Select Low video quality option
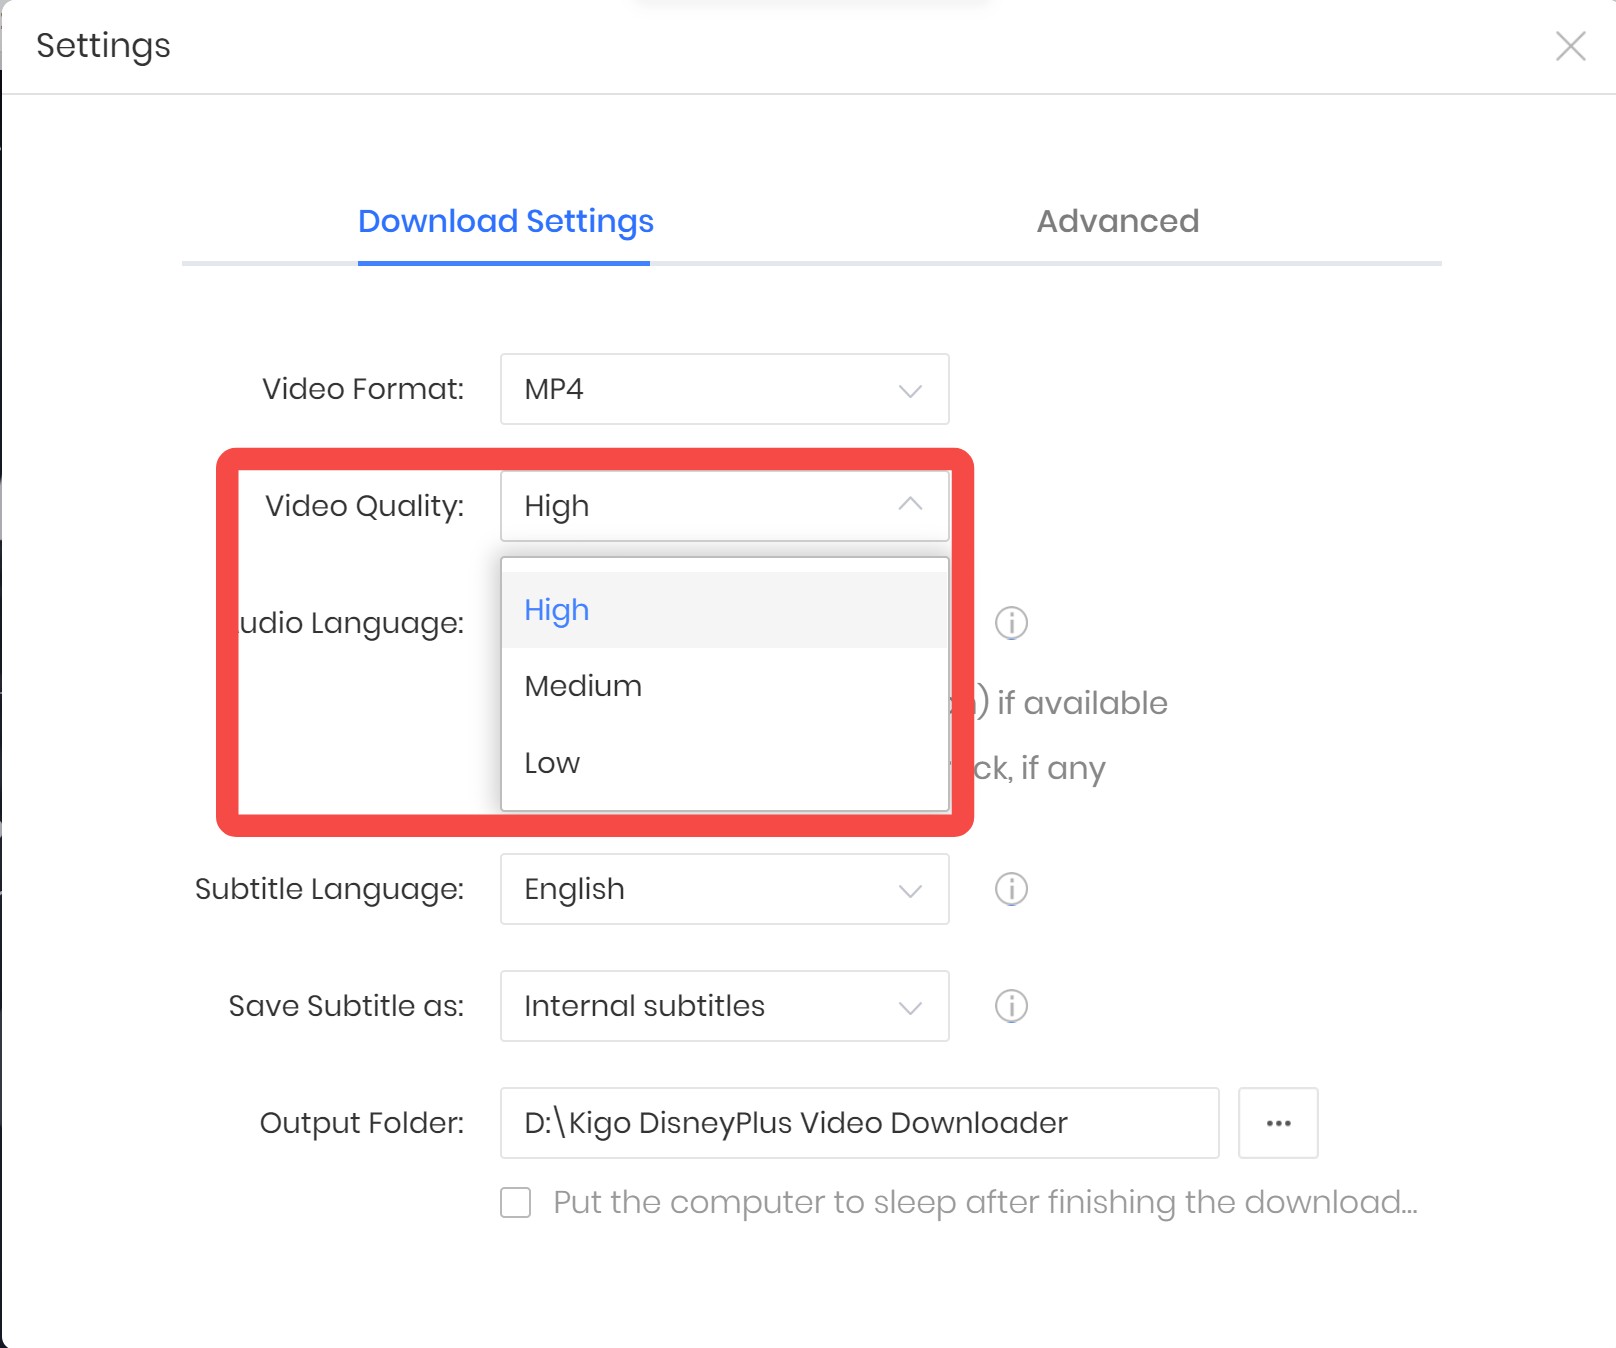This screenshot has height=1348, width=1616. coord(724,763)
